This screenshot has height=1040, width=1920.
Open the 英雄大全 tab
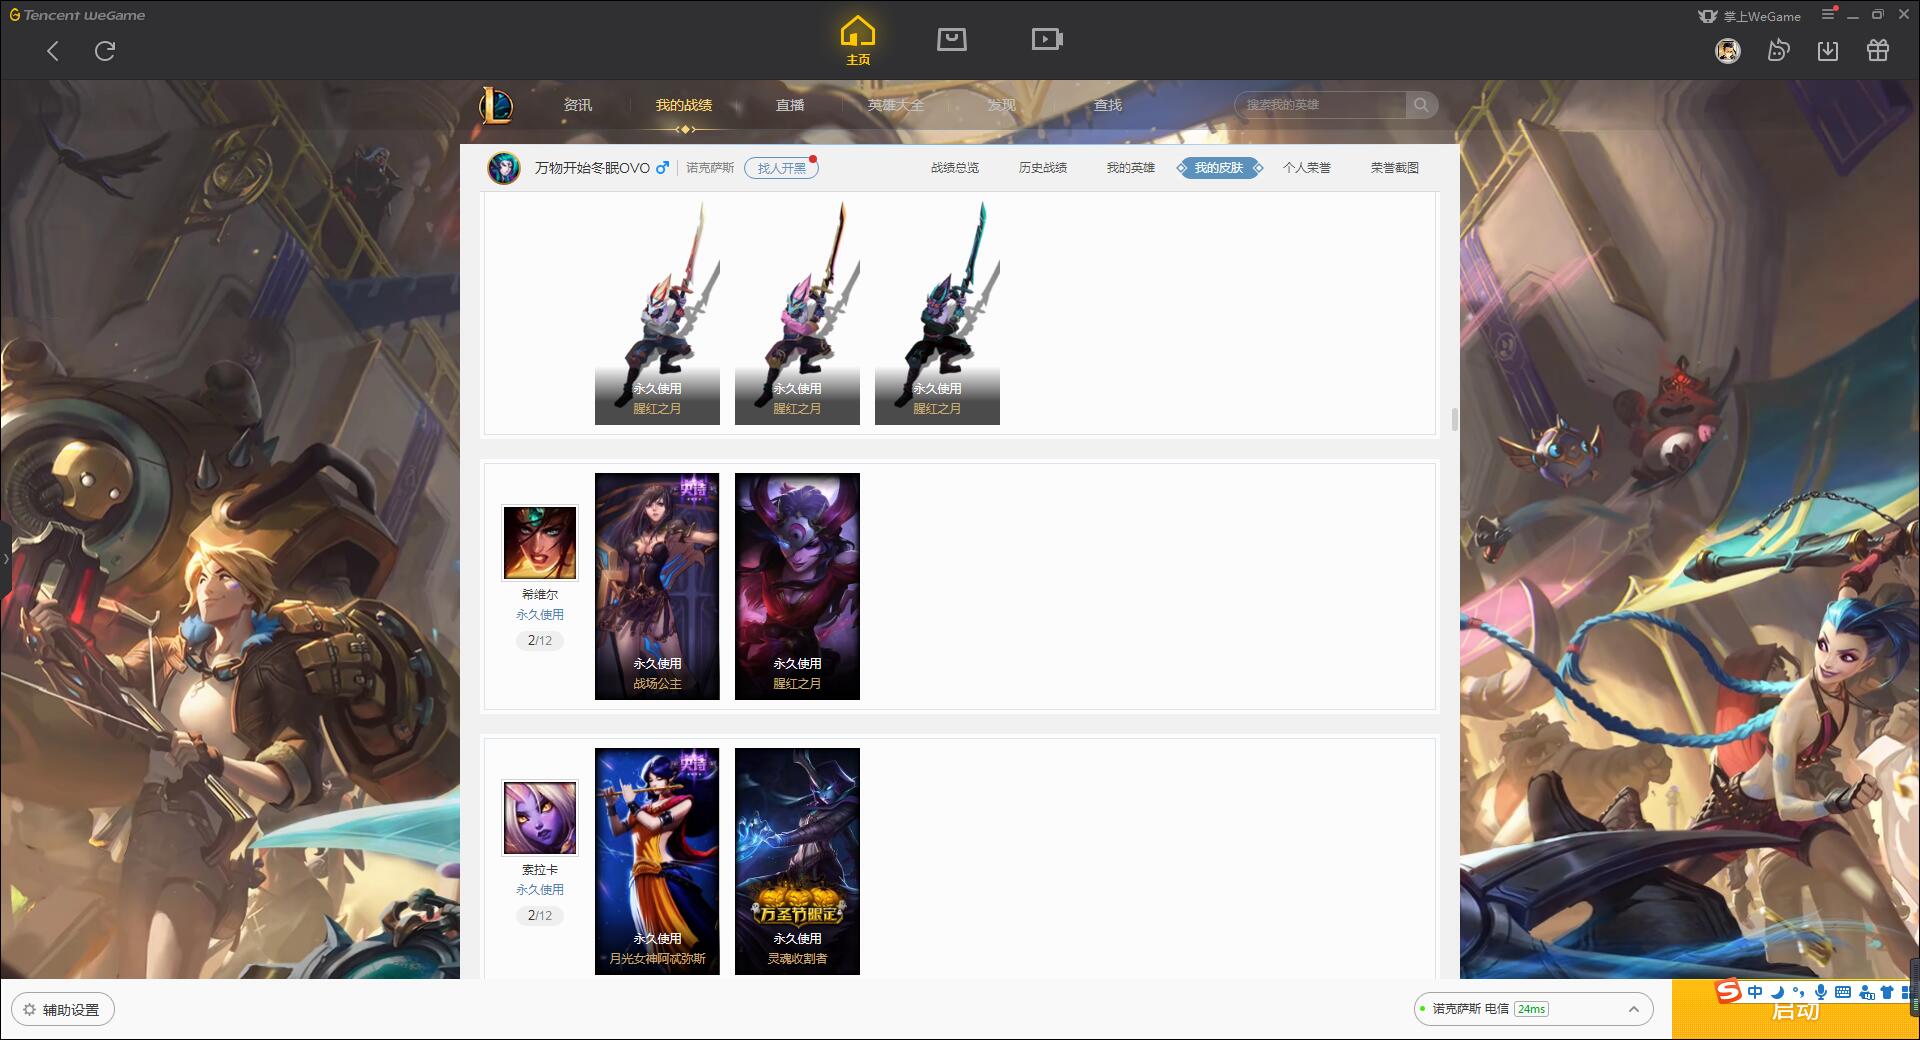pos(896,105)
